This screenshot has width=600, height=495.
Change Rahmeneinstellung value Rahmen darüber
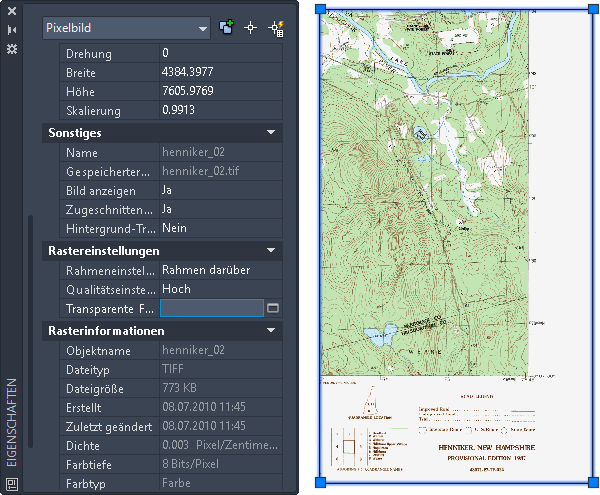pyautogui.click(x=221, y=270)
